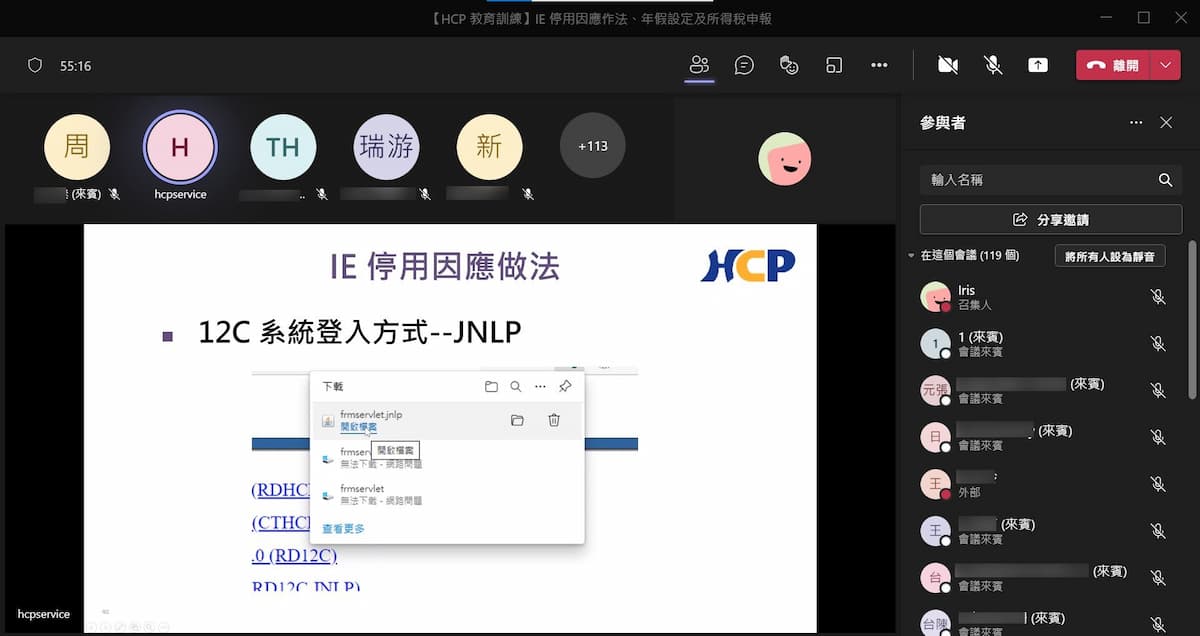This screenshot has height=636, width=1200.
Task: Open the rooms icon in toolbar
Action: pyautogui.click(x=834, y=65)
